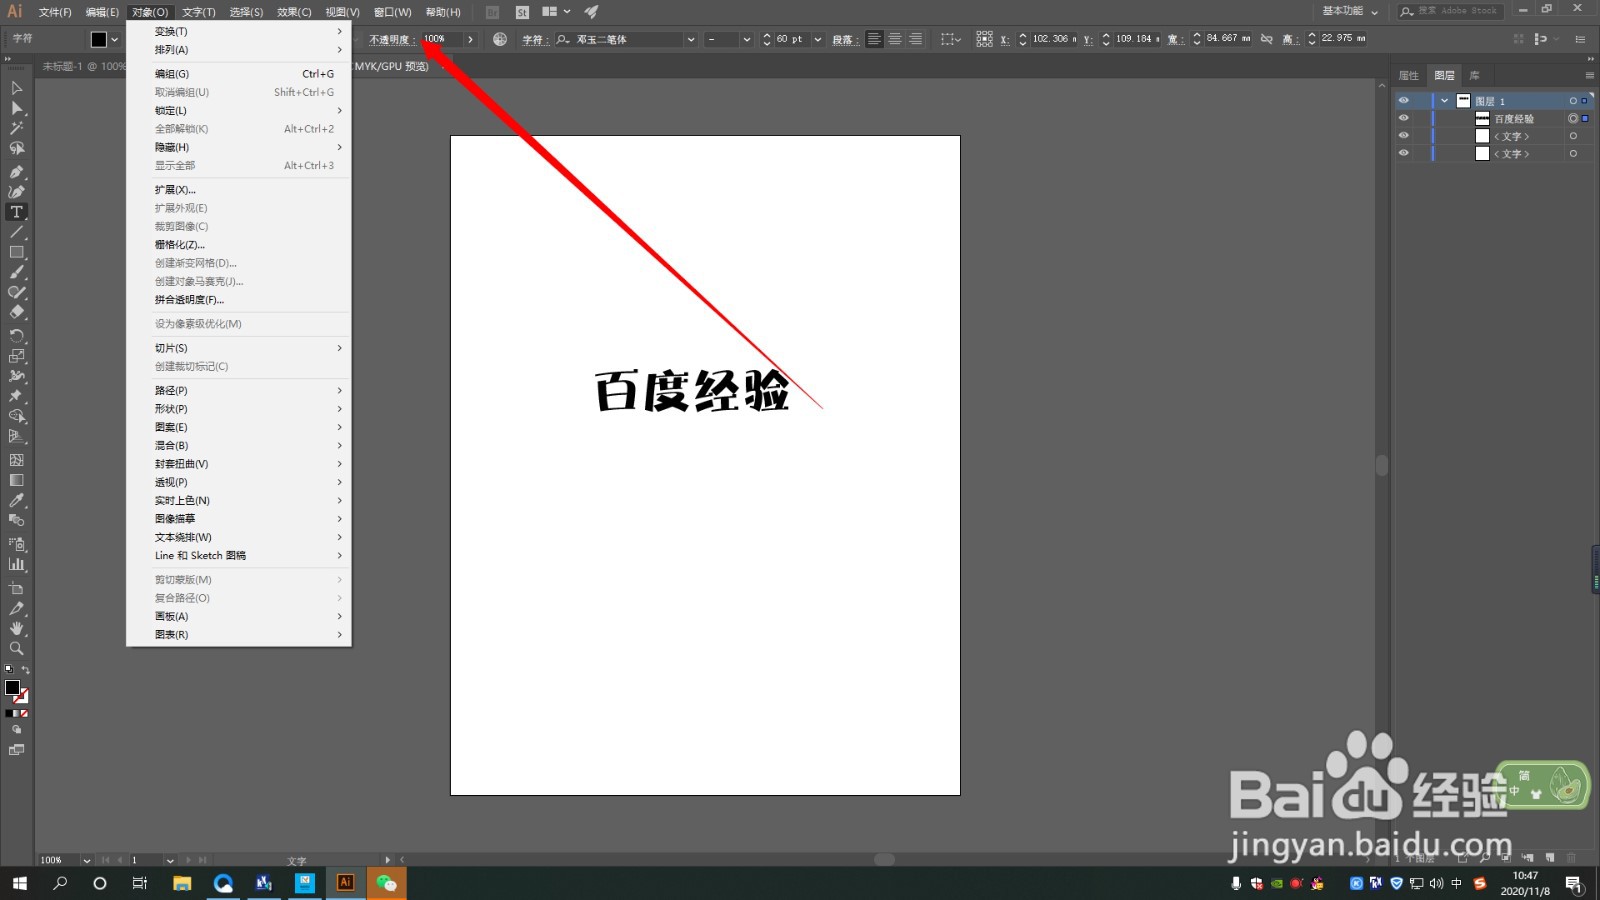Open the zoom level dropdown in the status bar

click(86, 860)
